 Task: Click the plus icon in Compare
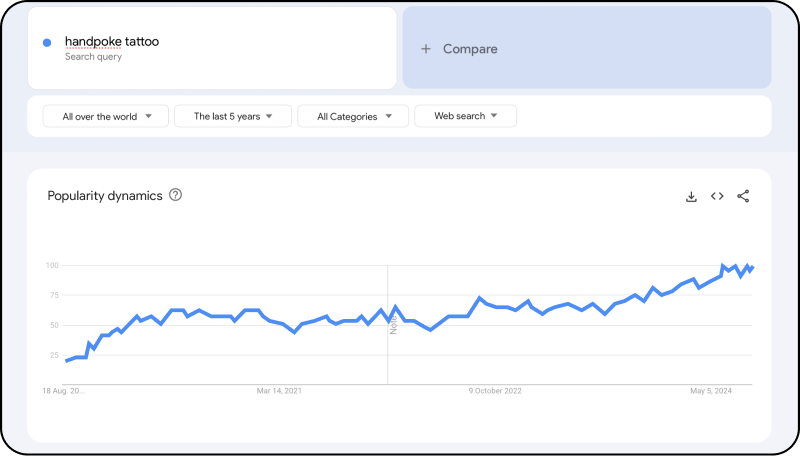click(x=425, y=49)
